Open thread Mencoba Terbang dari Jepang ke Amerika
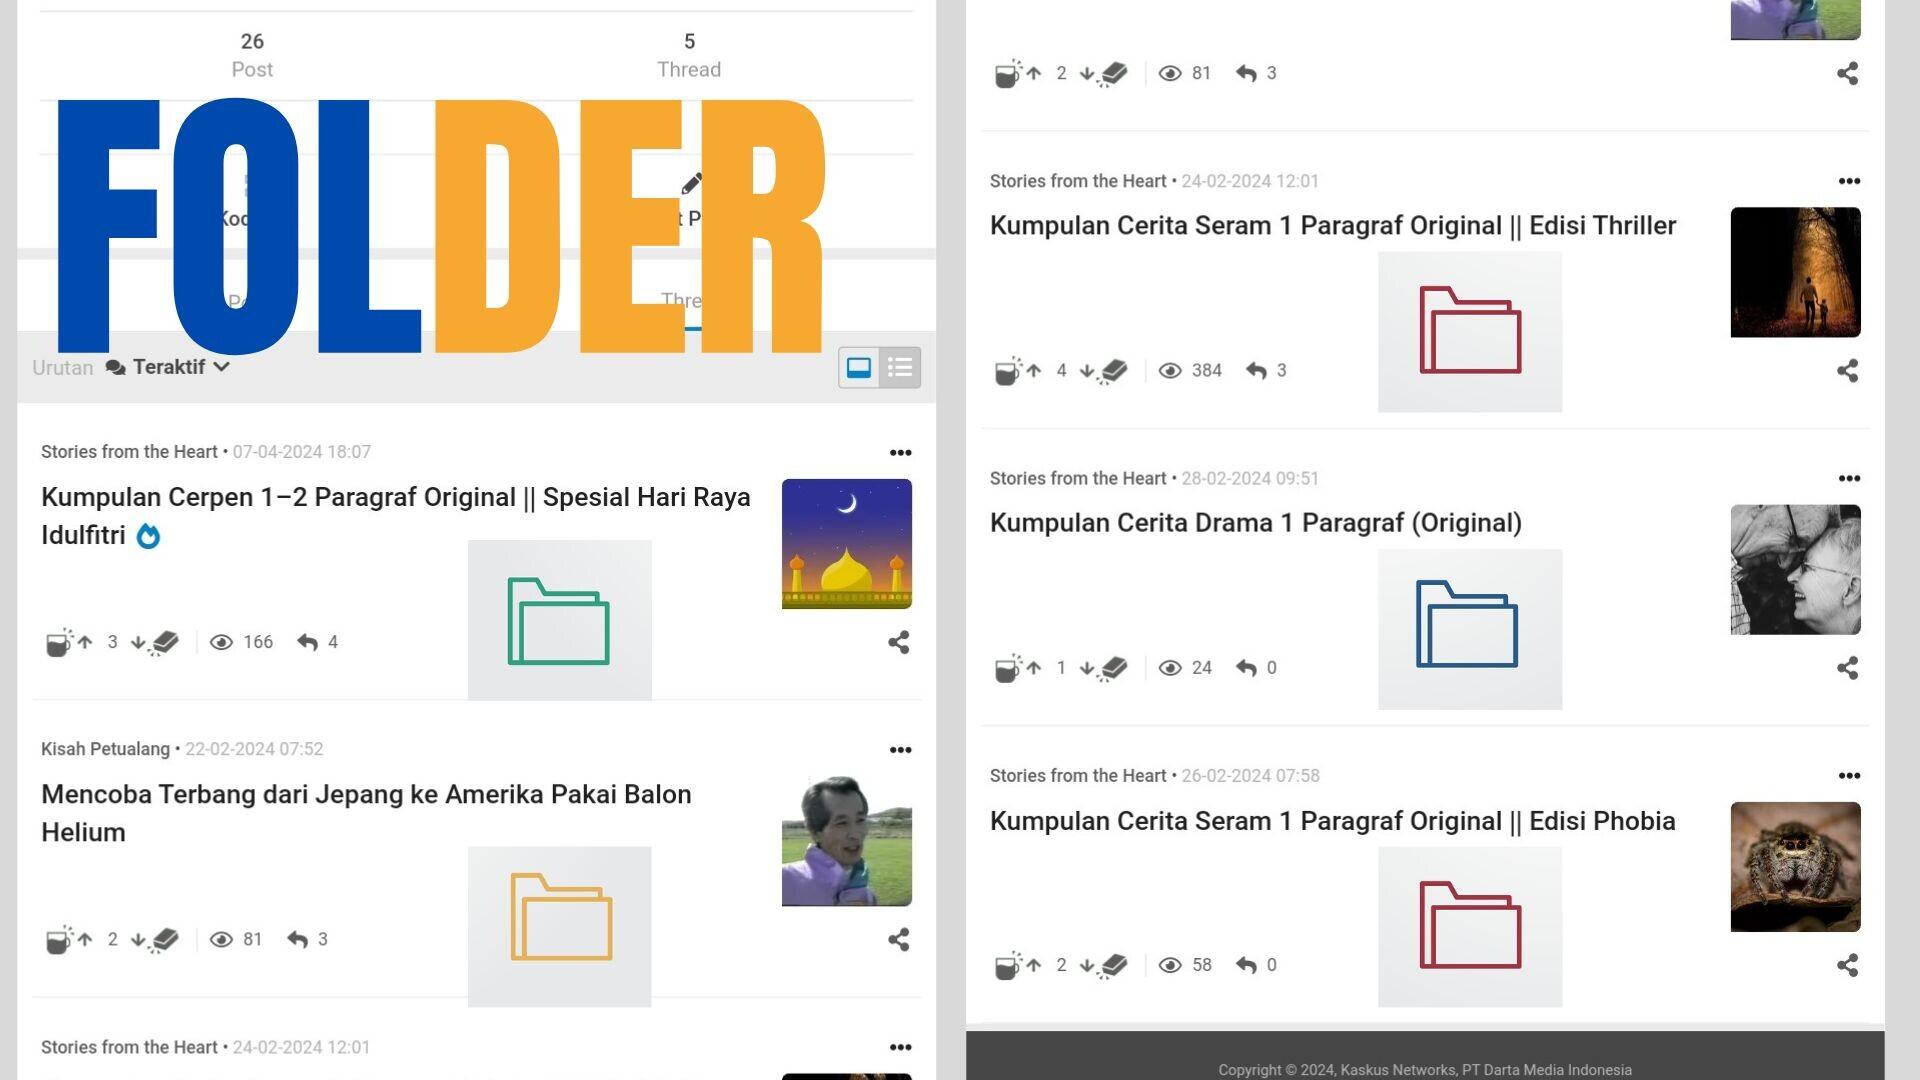Image resolution: width=1920 pixels, height=1080 pixels. (366, 813)
